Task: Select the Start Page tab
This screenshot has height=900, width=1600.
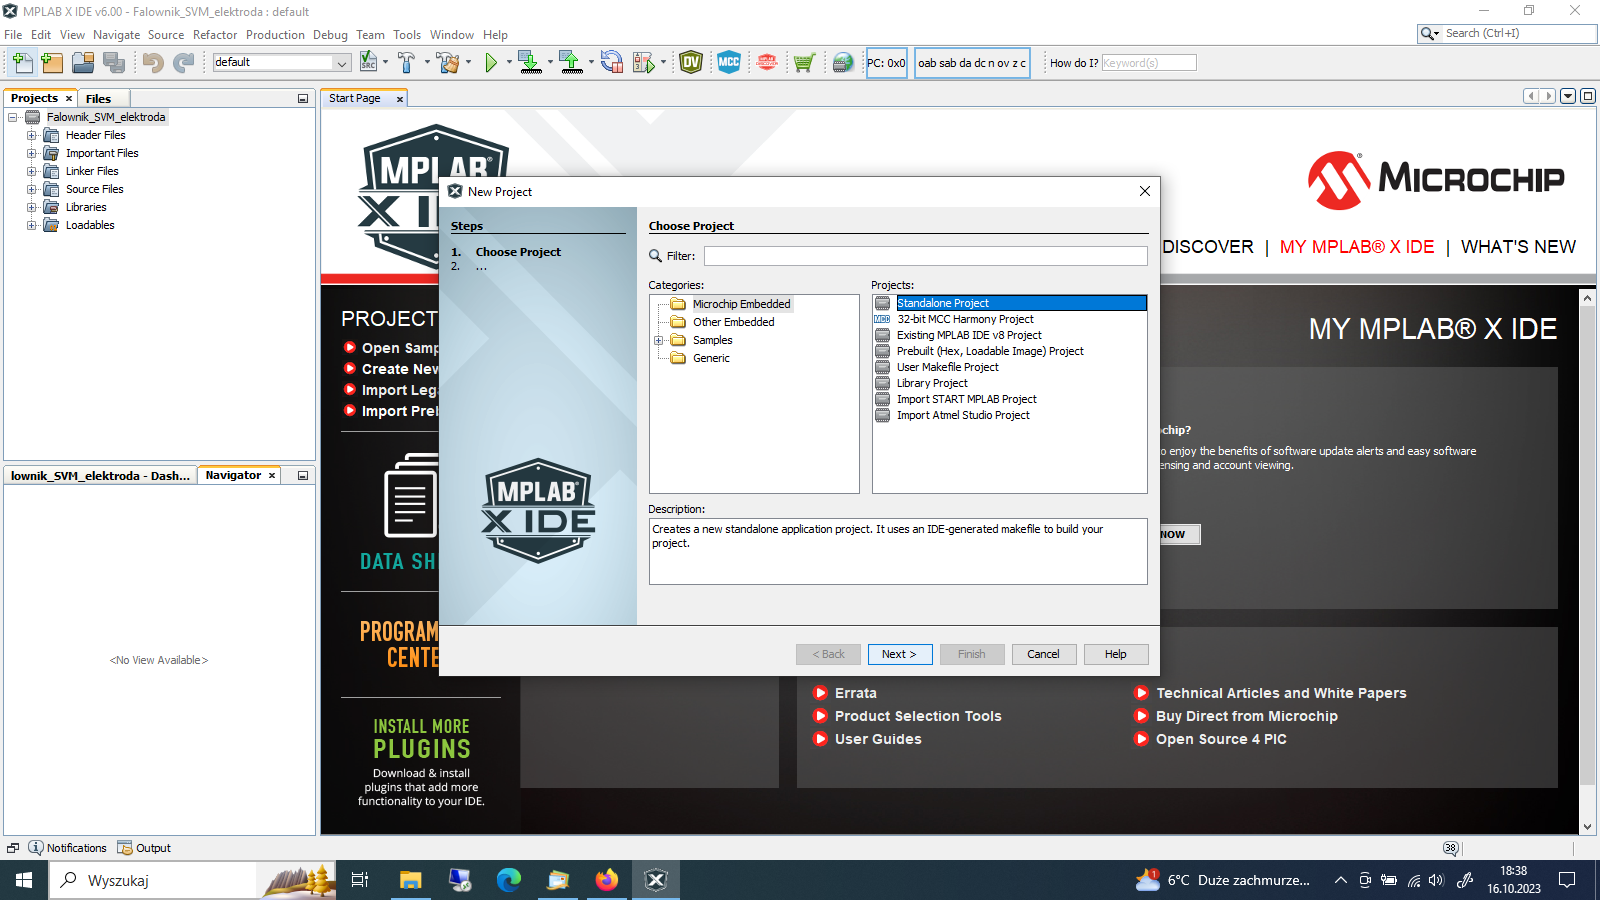Action: pyautogui.click(x=355, y=98)
